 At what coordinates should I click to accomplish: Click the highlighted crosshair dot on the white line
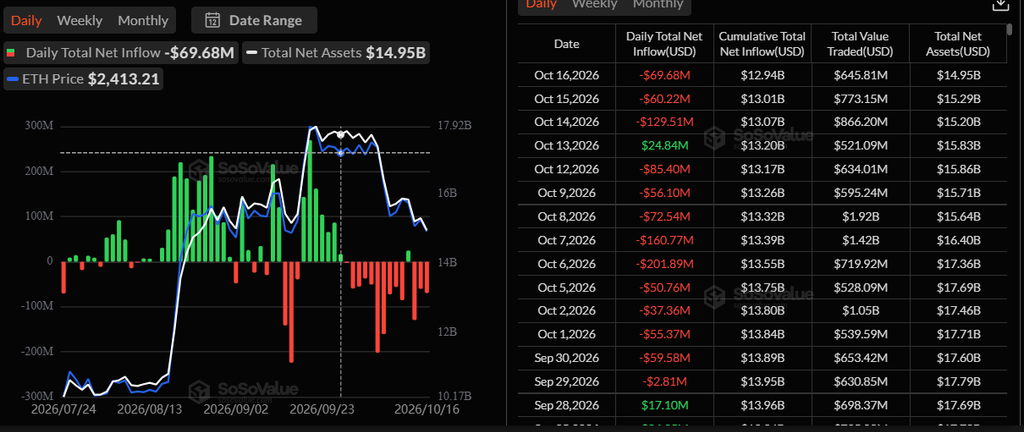click(340, 134)
